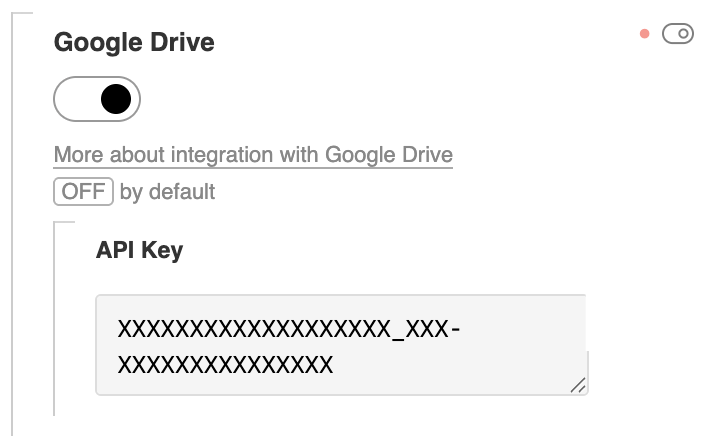Open 'More about integration with Google Drive' link

coord(253,155)
